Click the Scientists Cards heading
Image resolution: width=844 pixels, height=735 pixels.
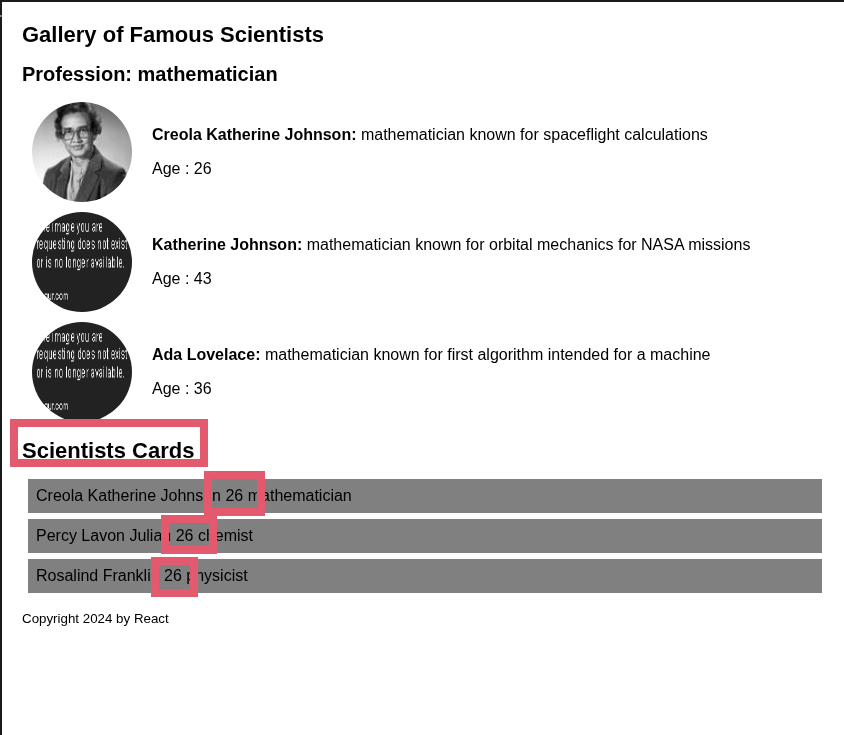click(x=108, y=451)
